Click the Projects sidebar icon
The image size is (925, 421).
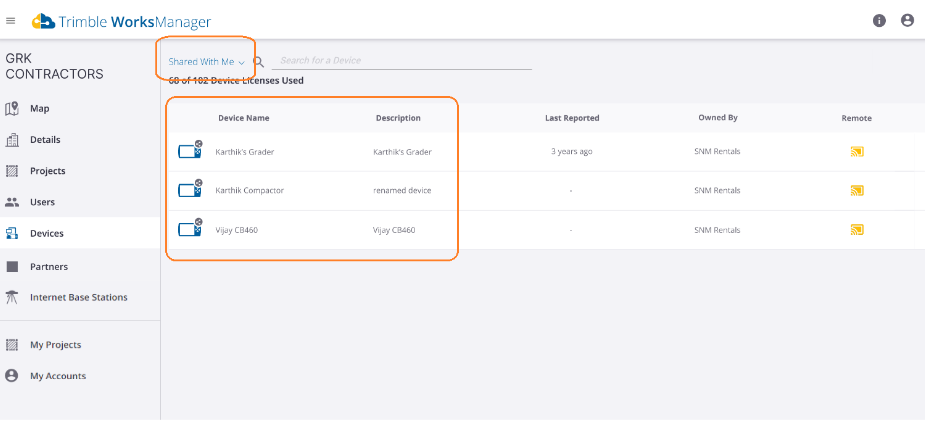tap(12, 171)
